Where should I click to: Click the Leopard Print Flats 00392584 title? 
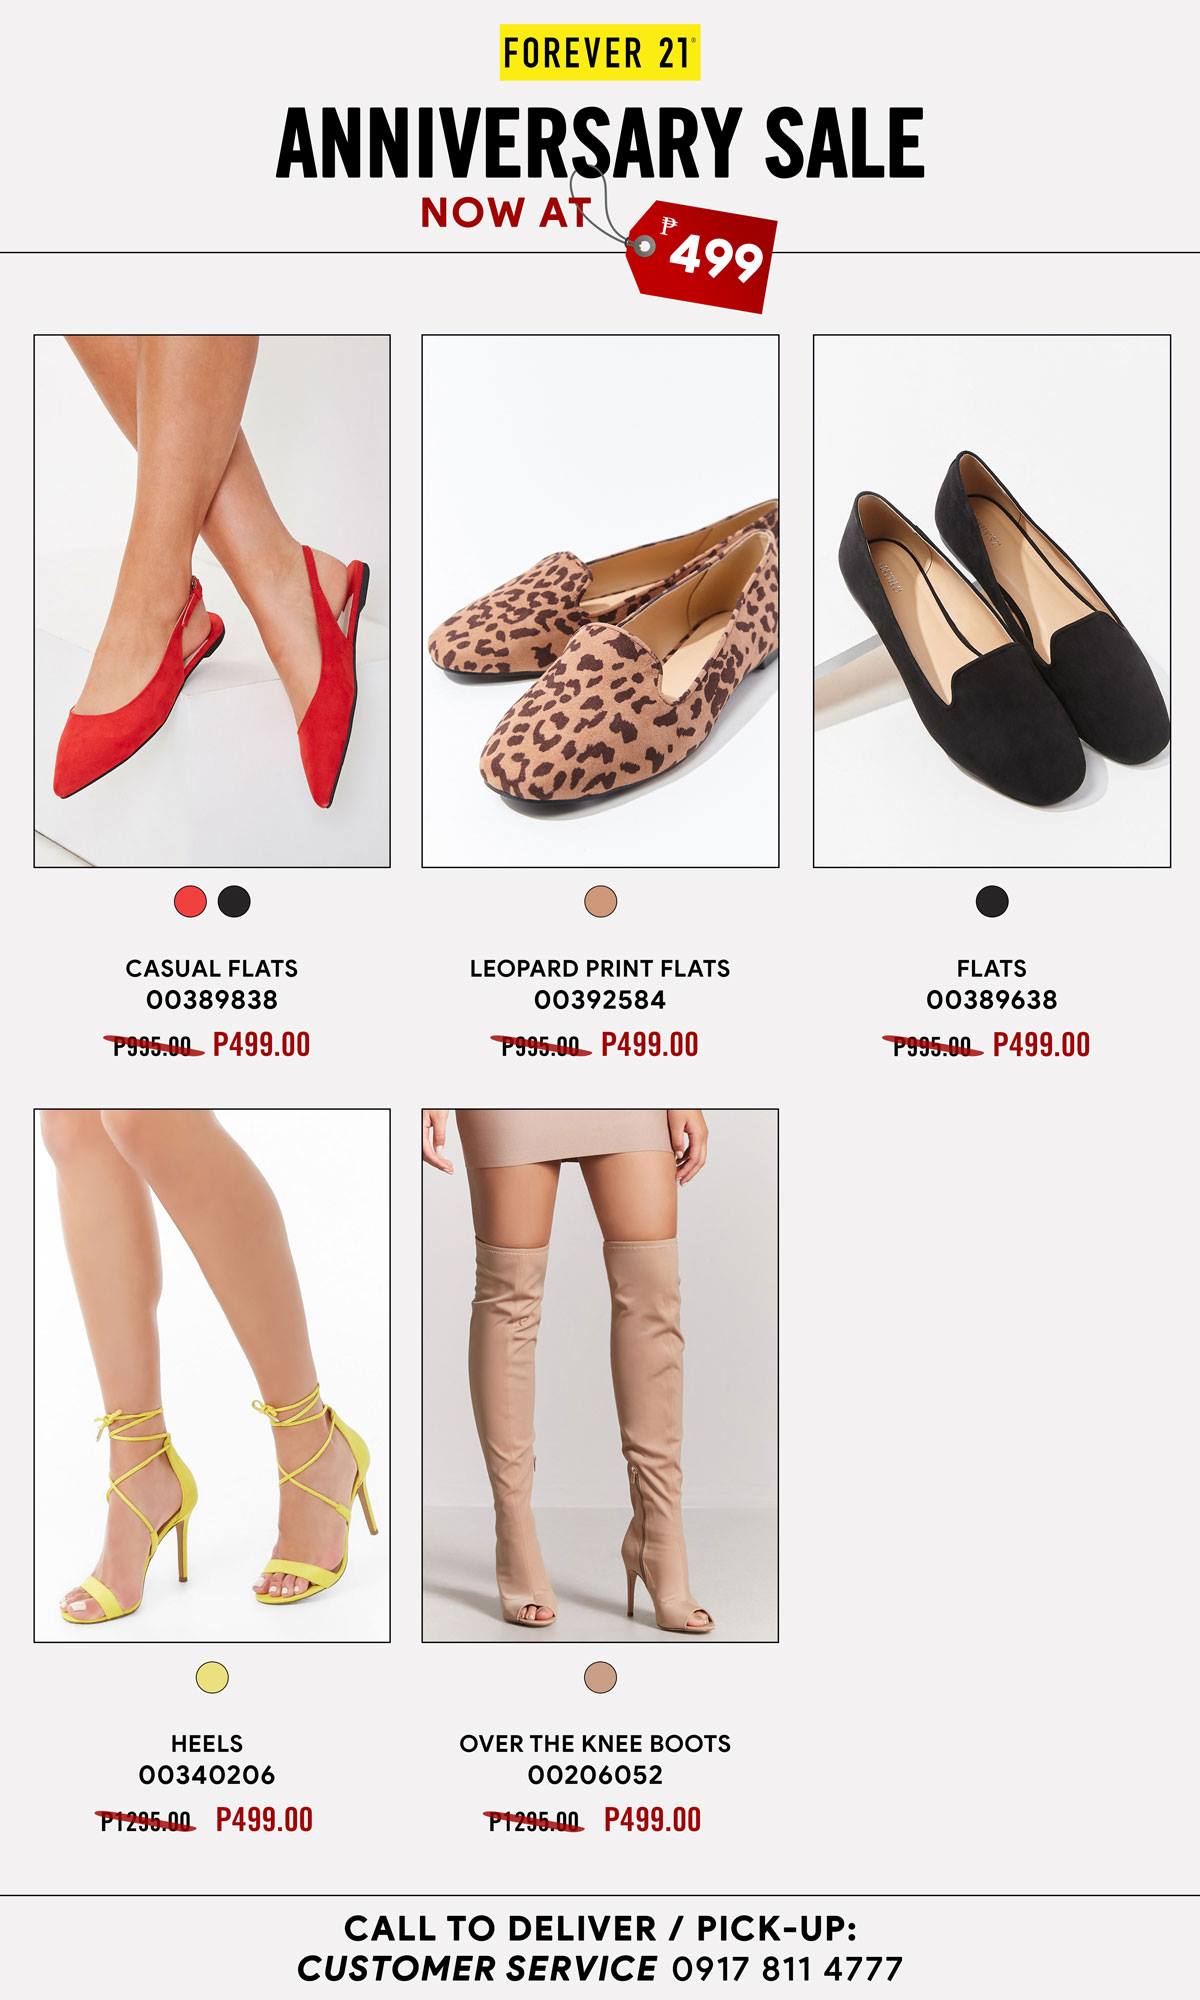coord(600,984)
